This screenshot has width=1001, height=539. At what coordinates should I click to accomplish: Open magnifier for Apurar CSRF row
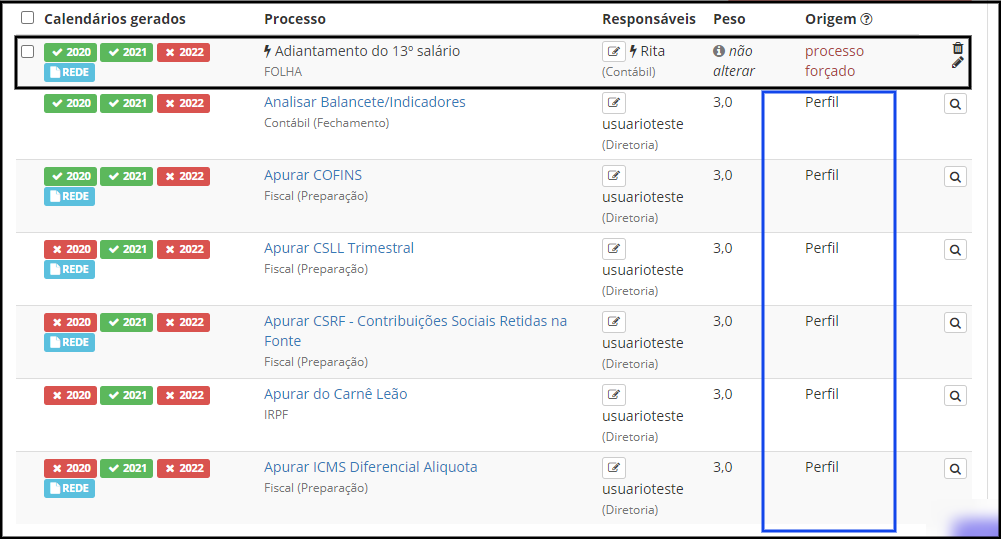(955, 323)
